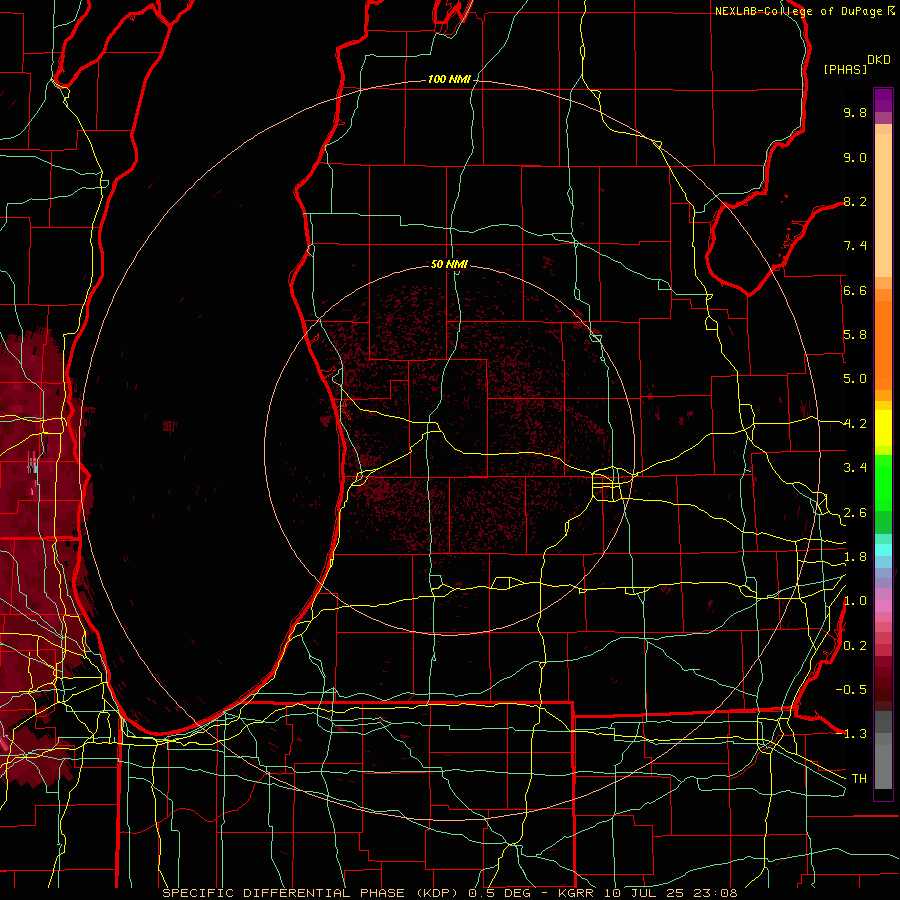Click the [PHAS] label near the legend
Viewport: 900px width, 900px height.
click(845, 70)
